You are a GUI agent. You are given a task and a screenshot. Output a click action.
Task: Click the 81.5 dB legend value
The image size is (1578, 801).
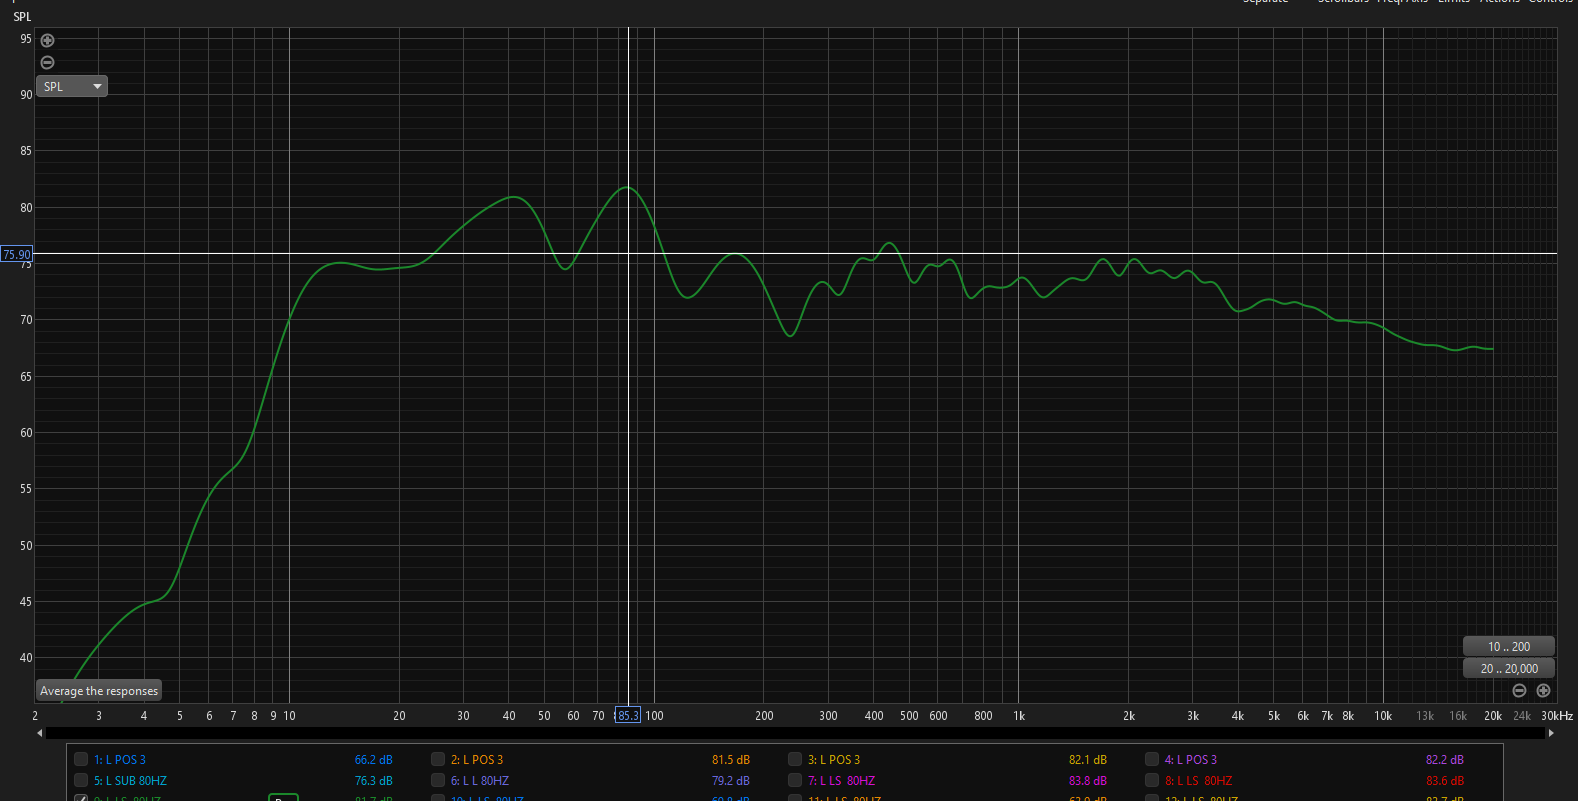[731, 760]
